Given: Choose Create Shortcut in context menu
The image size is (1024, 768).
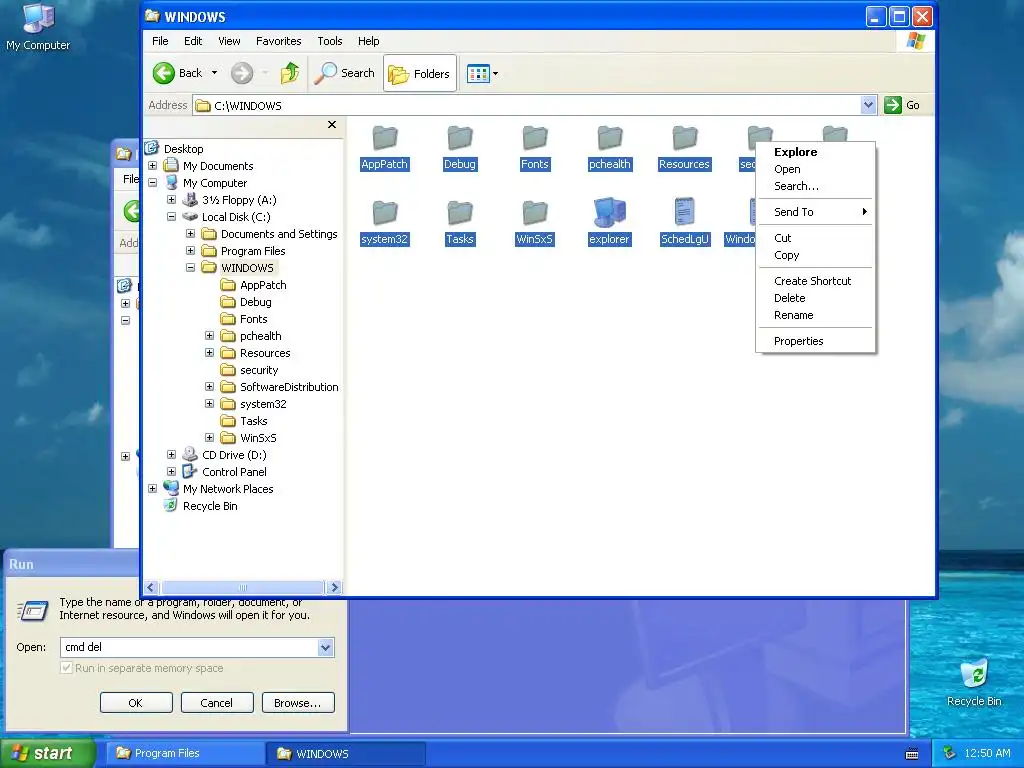Looking at the screenshot, I should point(815,281).
